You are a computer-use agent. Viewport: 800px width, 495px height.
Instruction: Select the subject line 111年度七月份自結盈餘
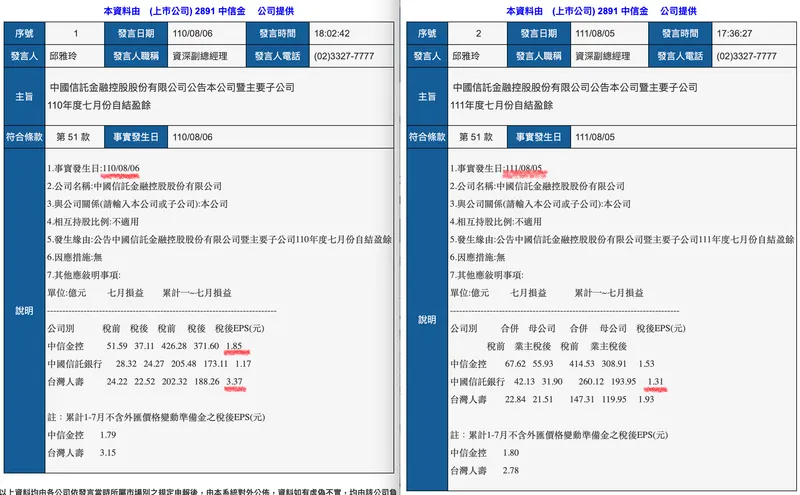(x=502, y=106)
